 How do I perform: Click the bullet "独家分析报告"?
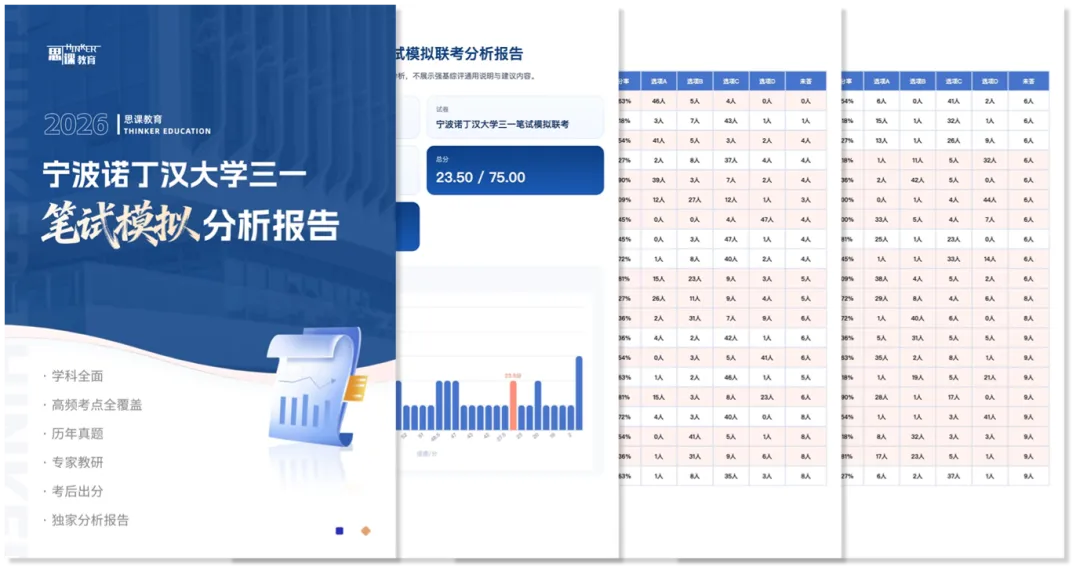coord(90,520)
